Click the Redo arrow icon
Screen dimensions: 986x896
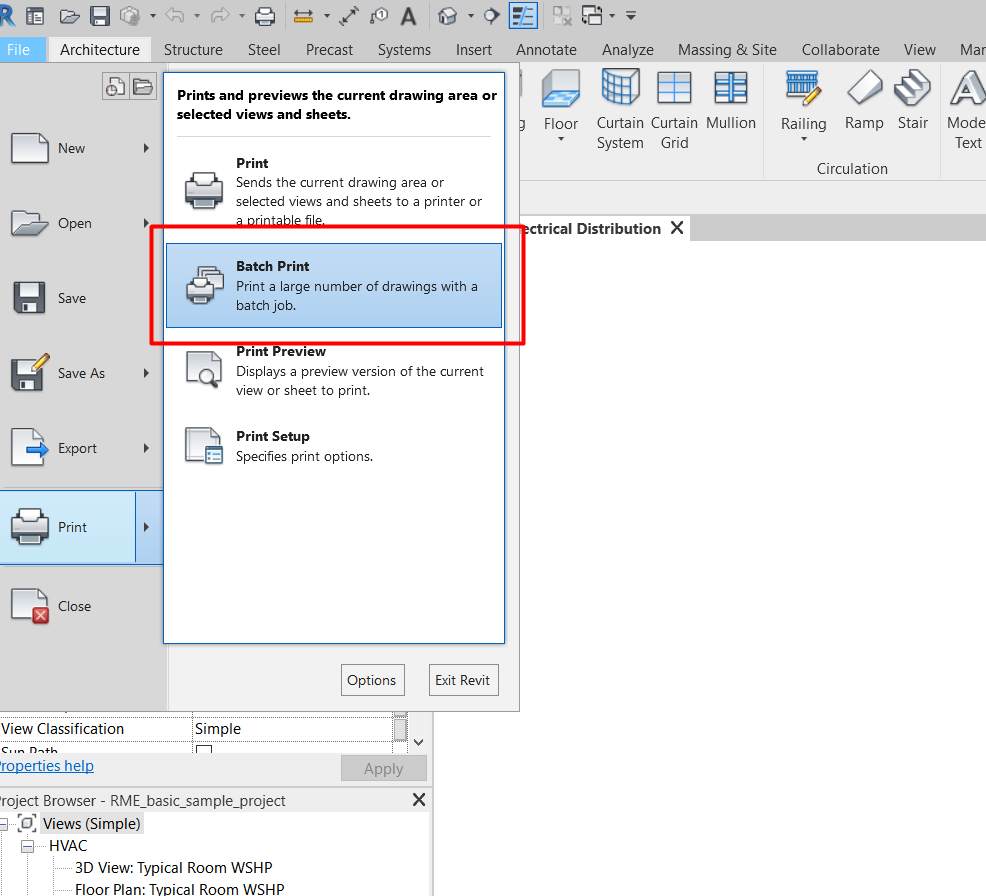point(220,16)
